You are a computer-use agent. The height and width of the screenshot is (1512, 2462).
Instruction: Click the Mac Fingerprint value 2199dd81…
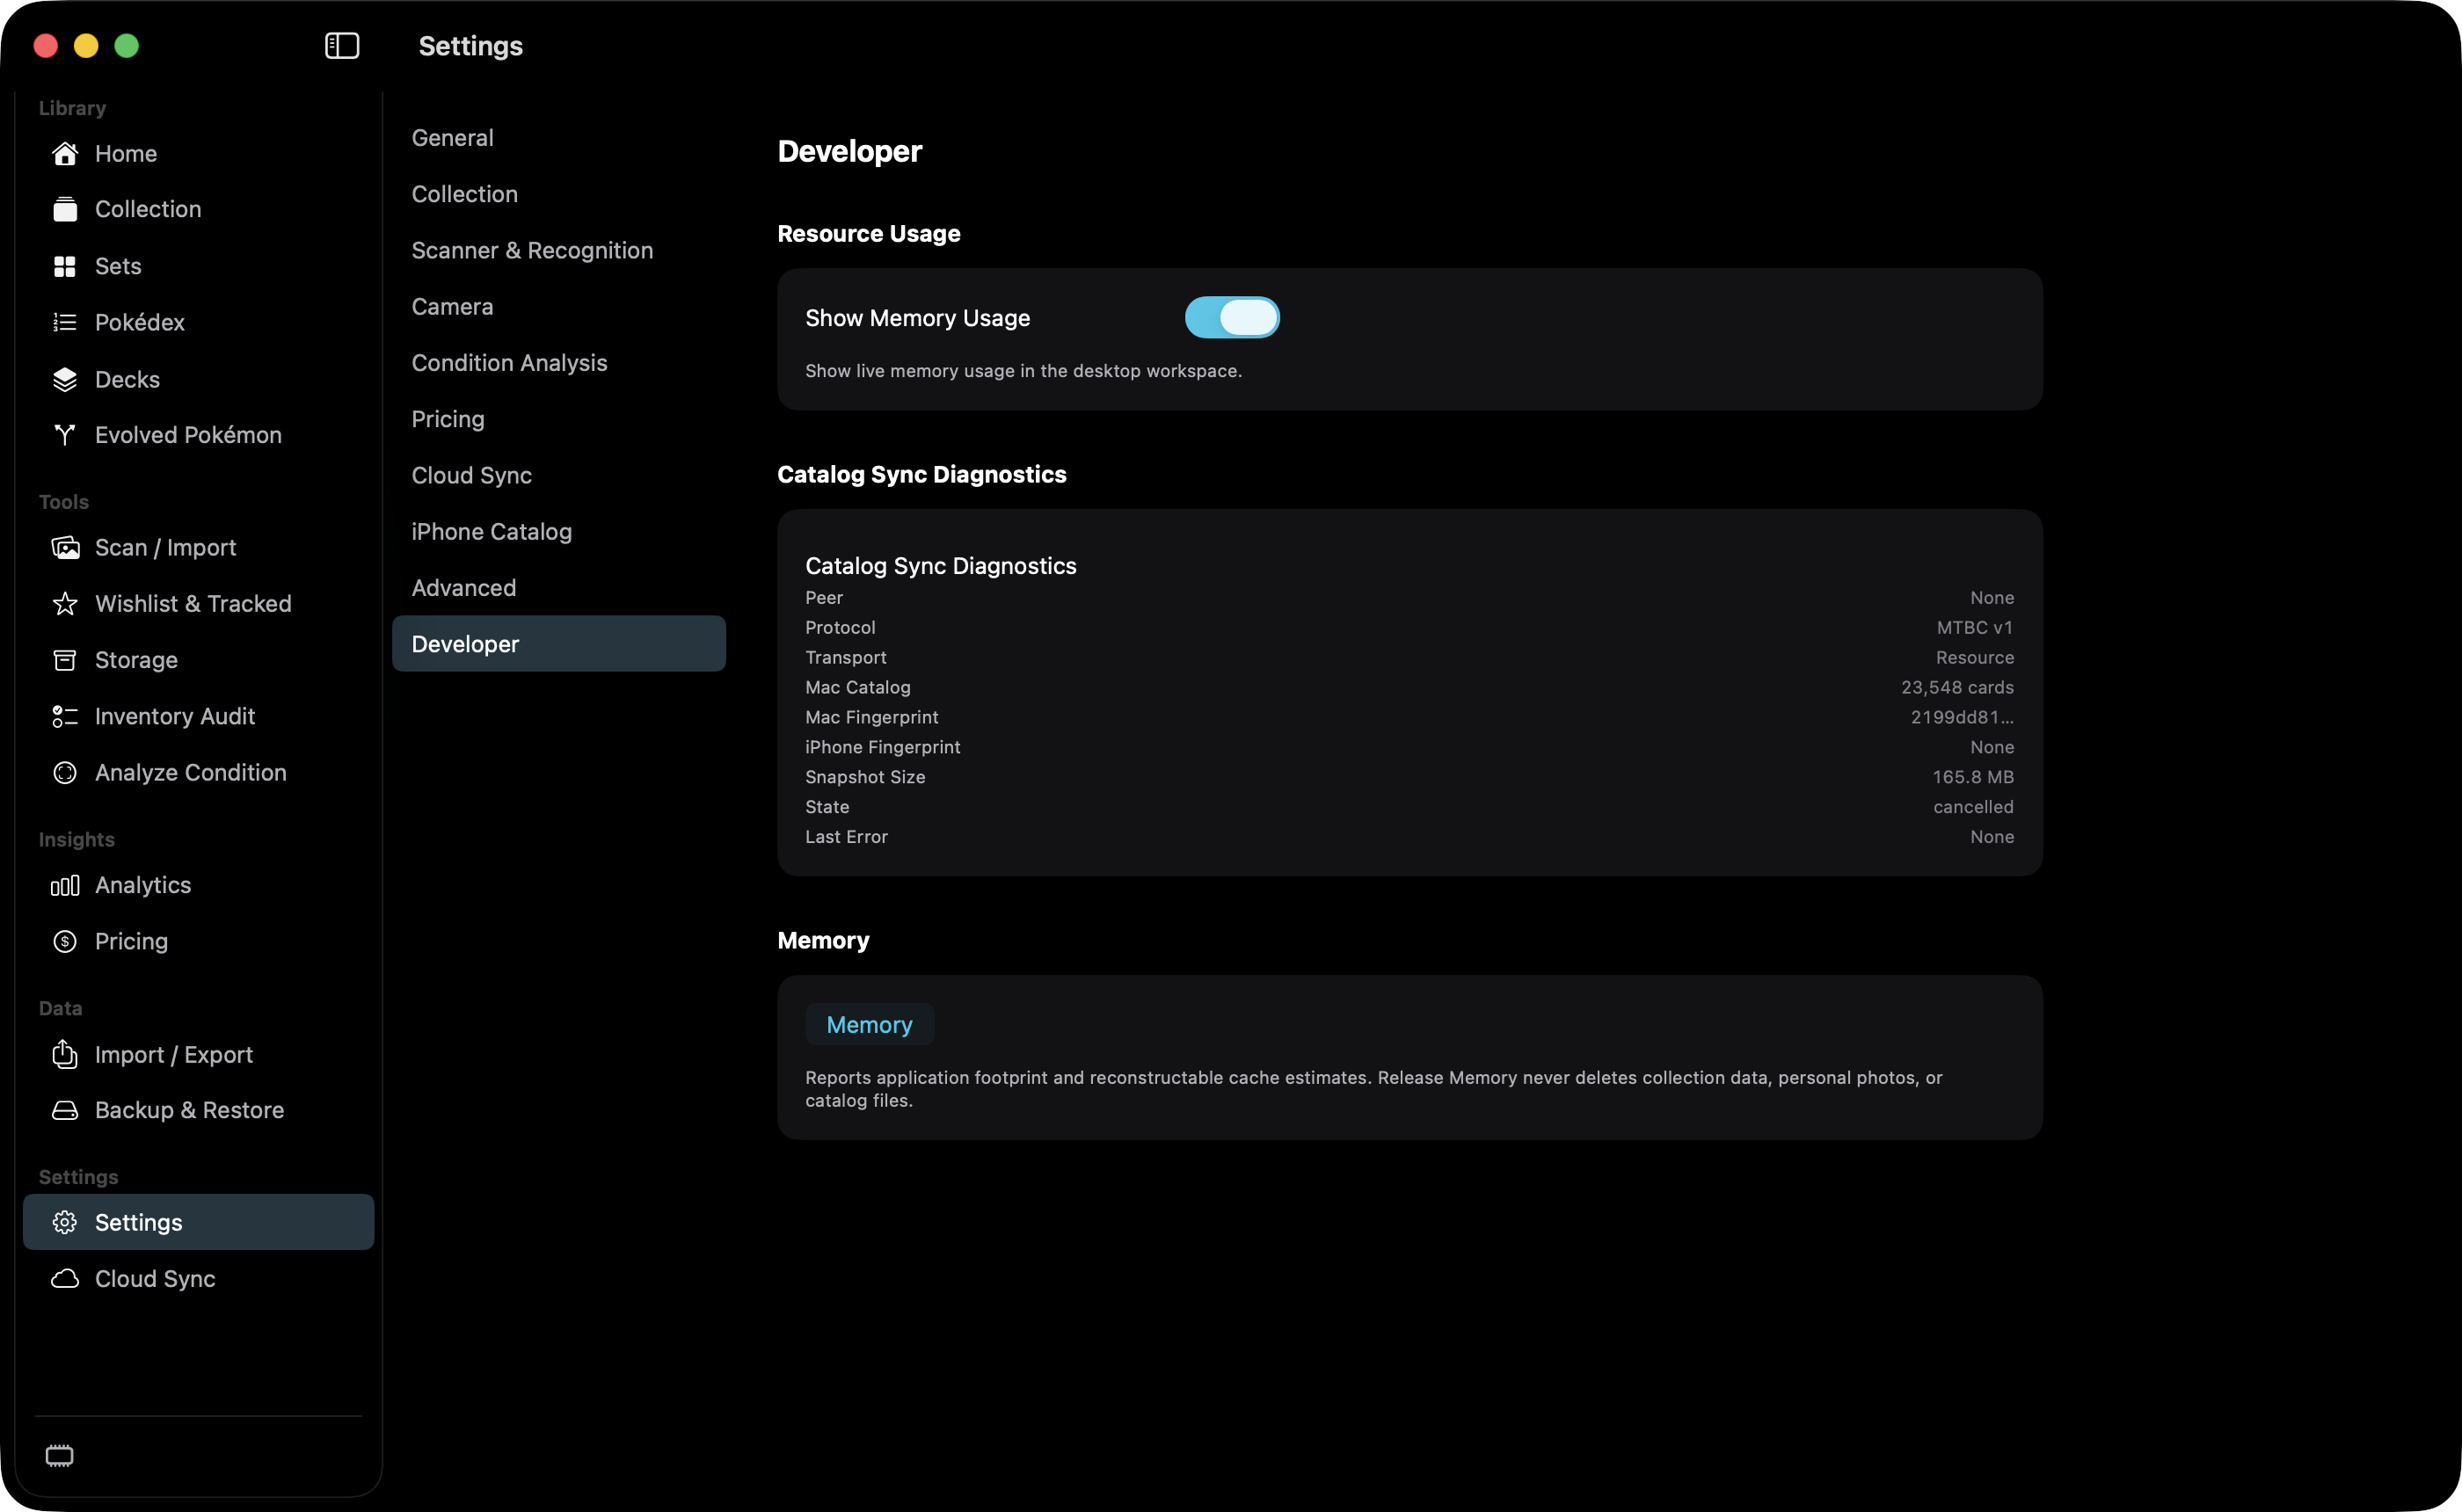click(x=1961, y=717)
